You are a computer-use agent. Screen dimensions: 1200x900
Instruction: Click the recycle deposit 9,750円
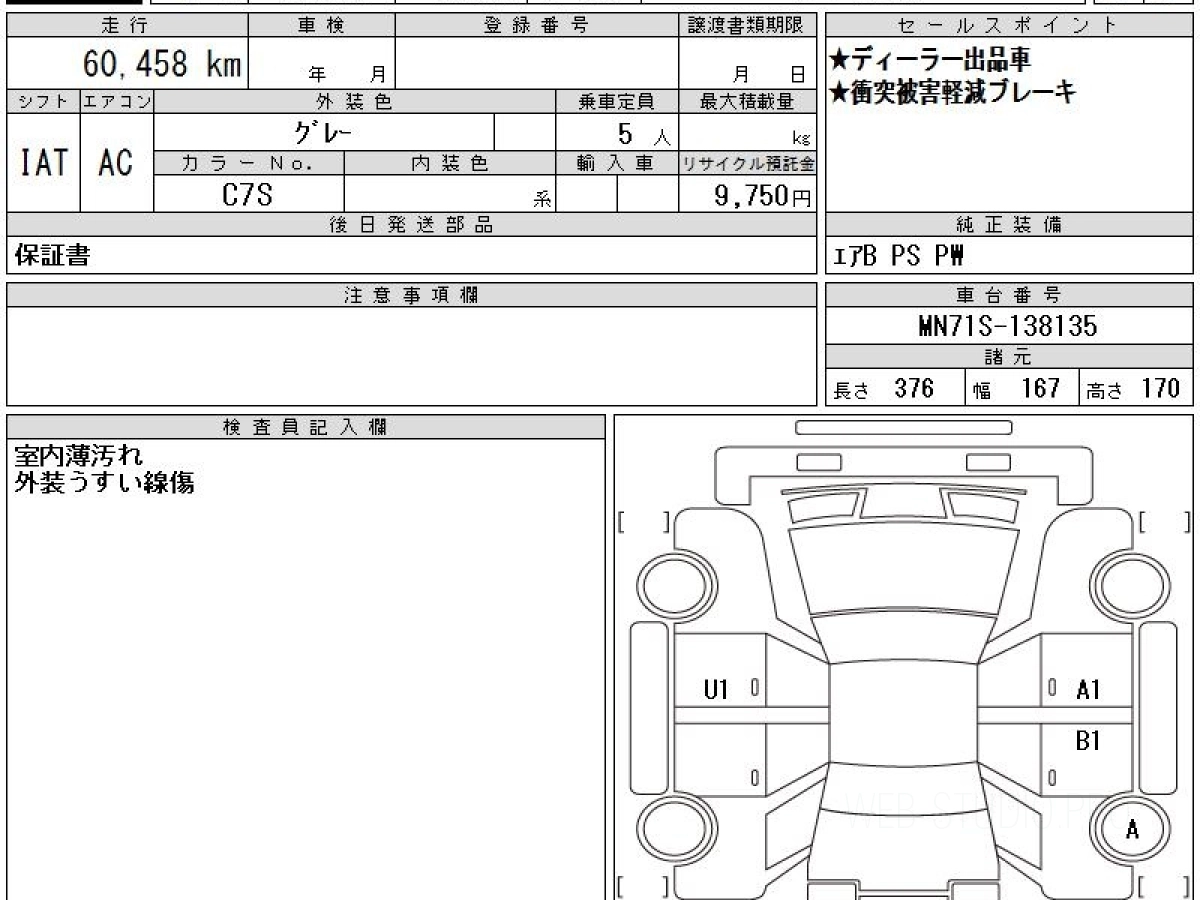pyautogui.click(x=762, y=196)
